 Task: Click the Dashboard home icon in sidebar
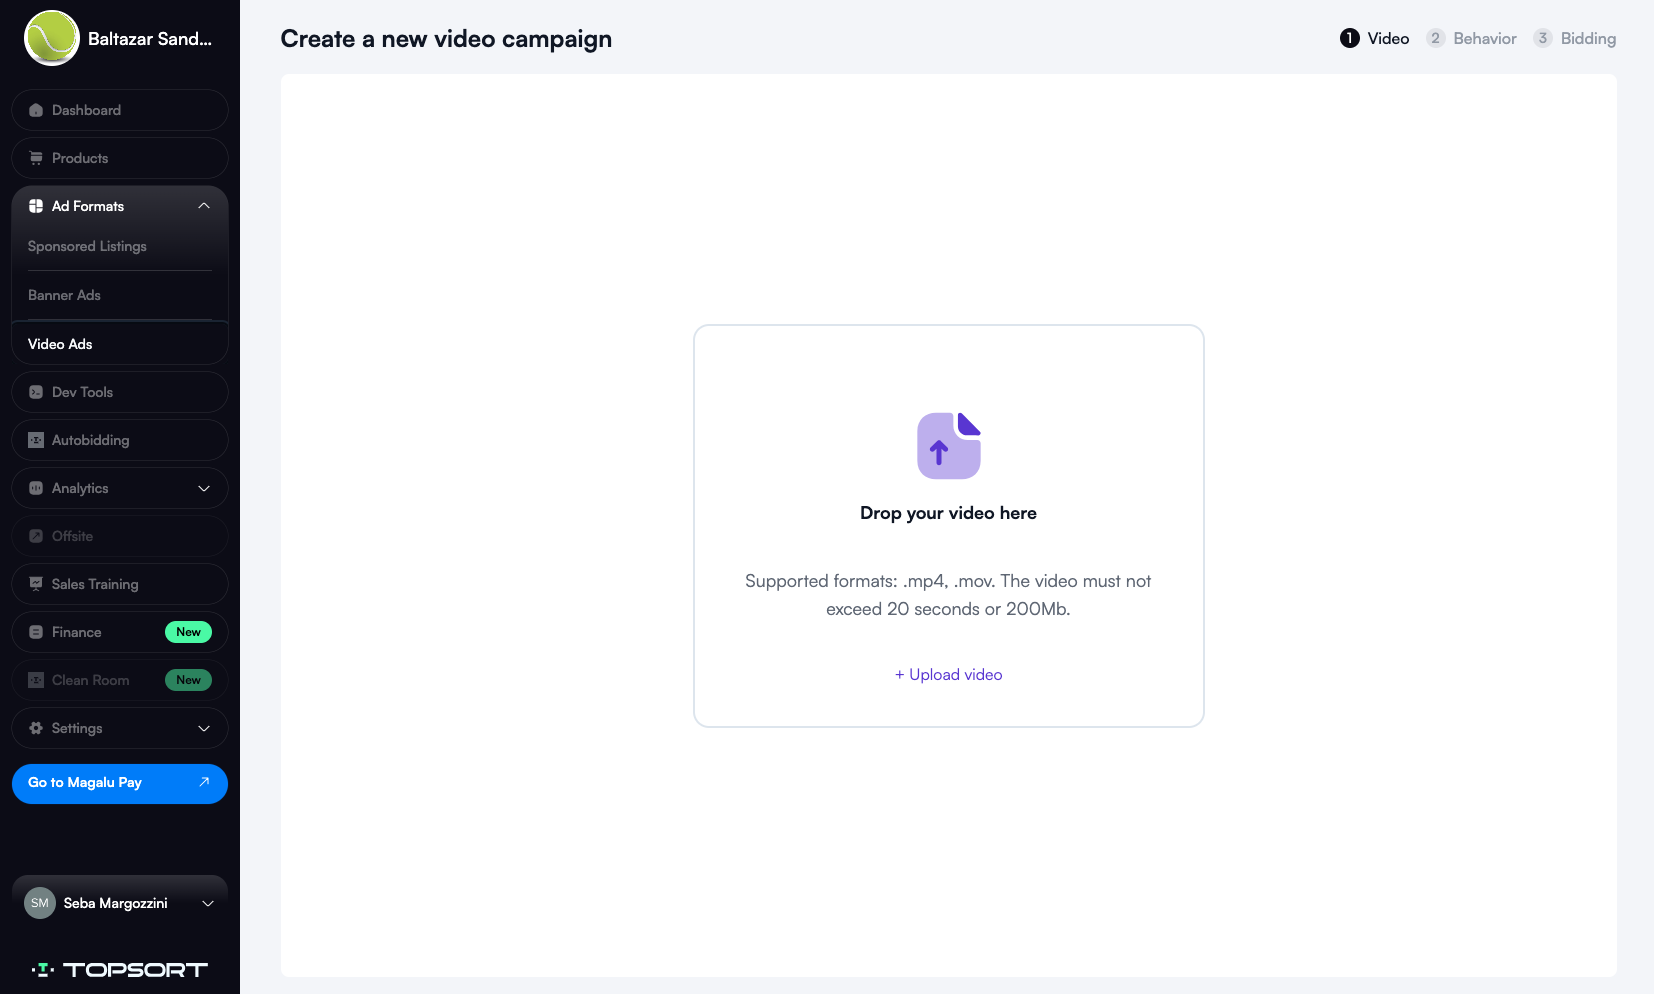click(x=36, y=110)
